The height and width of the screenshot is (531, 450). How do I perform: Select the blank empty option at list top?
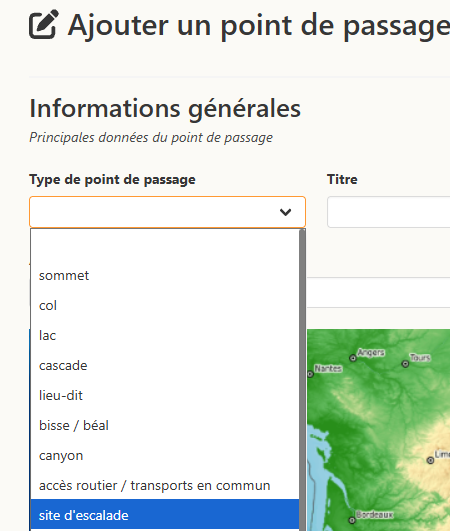click(x=165, y=246)
